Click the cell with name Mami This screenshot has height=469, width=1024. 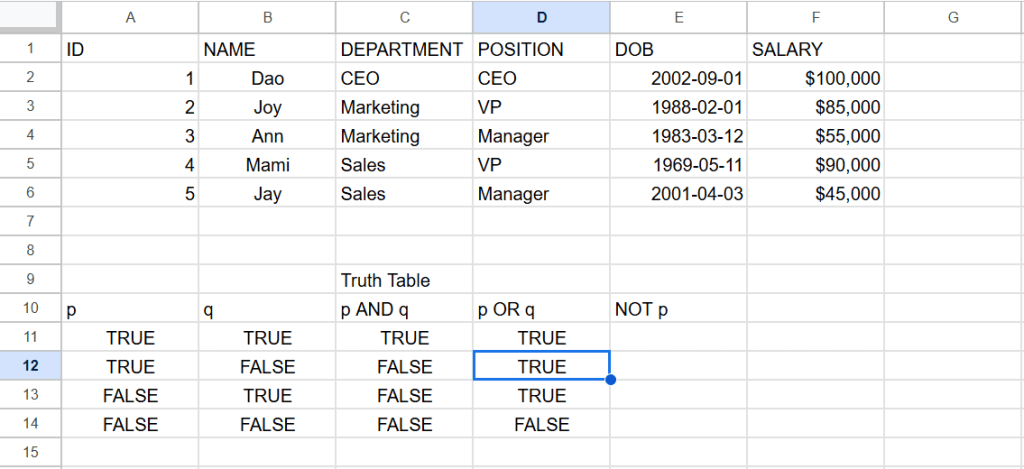(x=267, y=165)
